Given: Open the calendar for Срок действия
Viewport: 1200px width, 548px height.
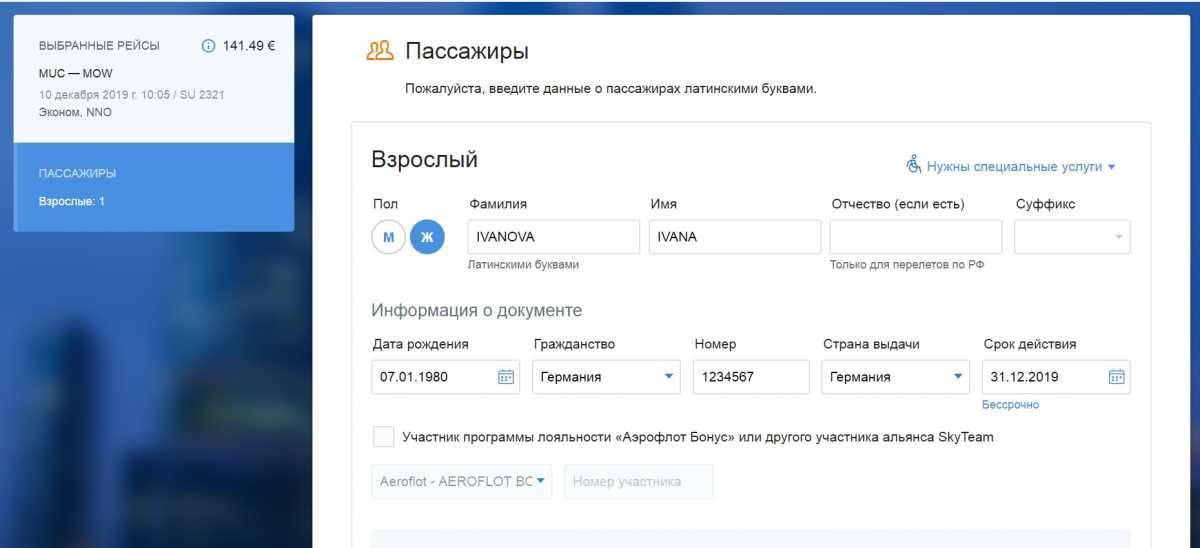Looking at the screenshot, I should pos(1117,377).
